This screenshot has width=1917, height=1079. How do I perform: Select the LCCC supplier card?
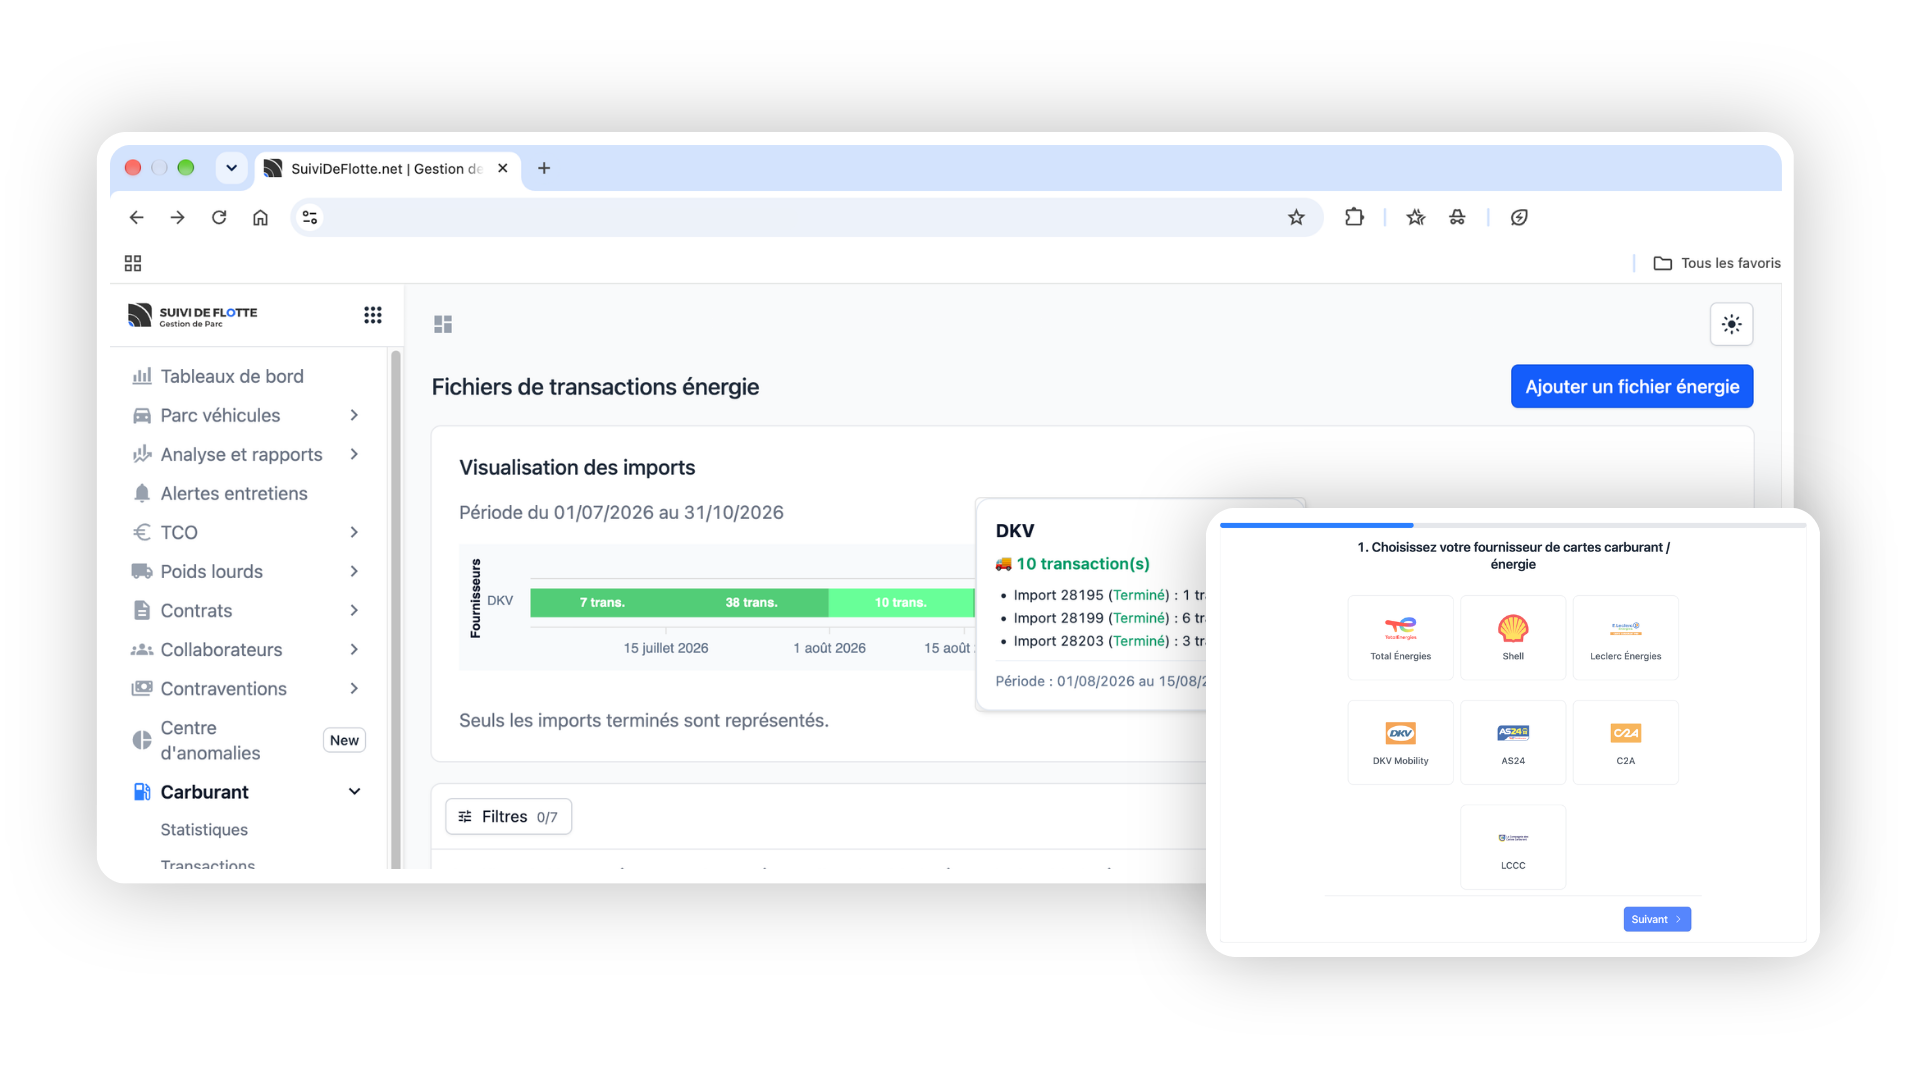[x=1512, y=847]
